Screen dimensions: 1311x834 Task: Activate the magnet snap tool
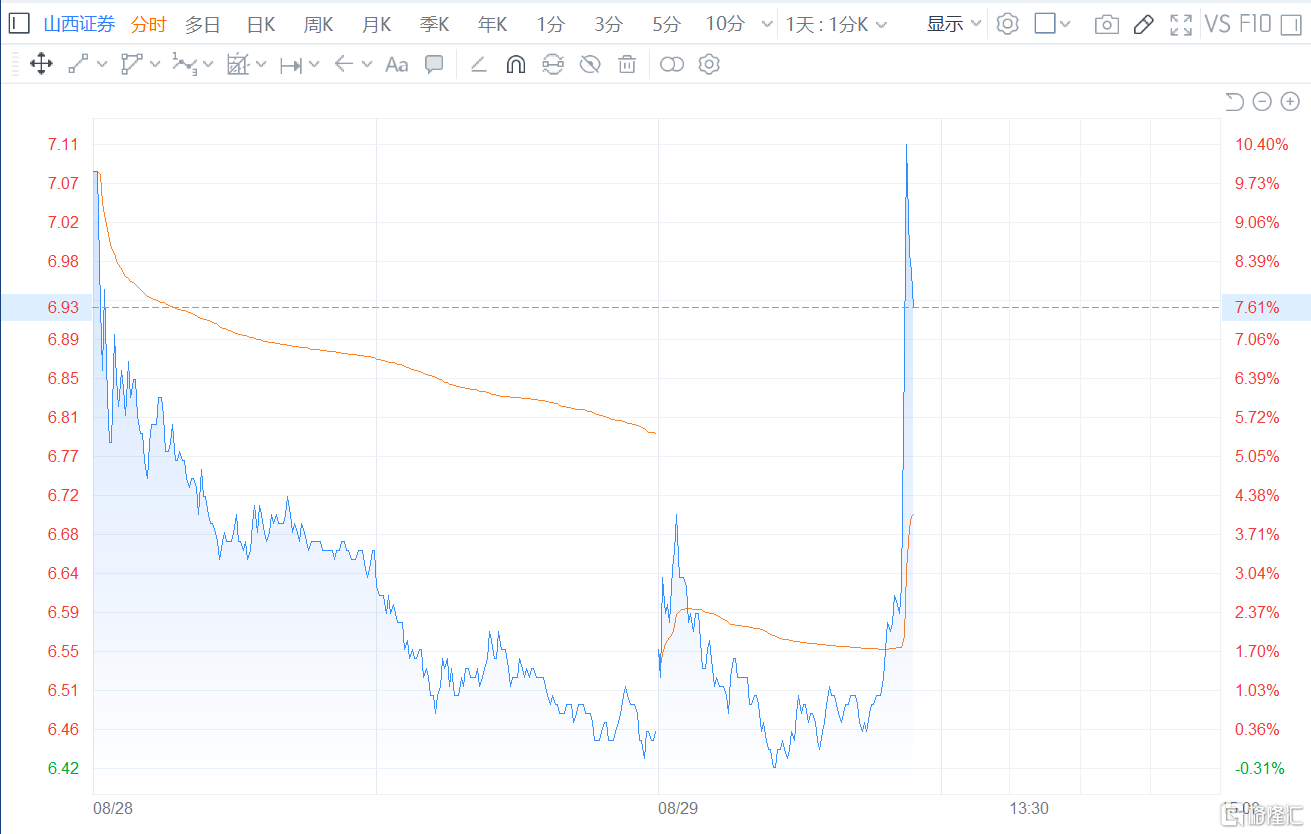[x=516, y=65]
